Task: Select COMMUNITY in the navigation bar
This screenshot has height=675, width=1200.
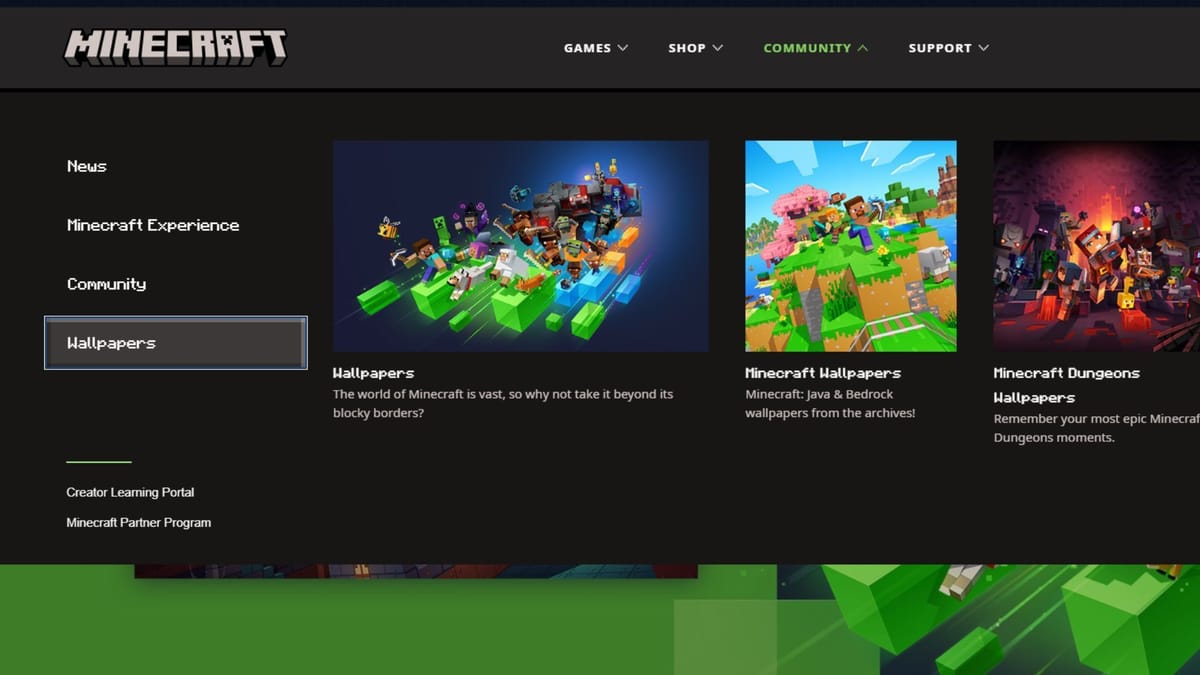Action: point(807,47)
